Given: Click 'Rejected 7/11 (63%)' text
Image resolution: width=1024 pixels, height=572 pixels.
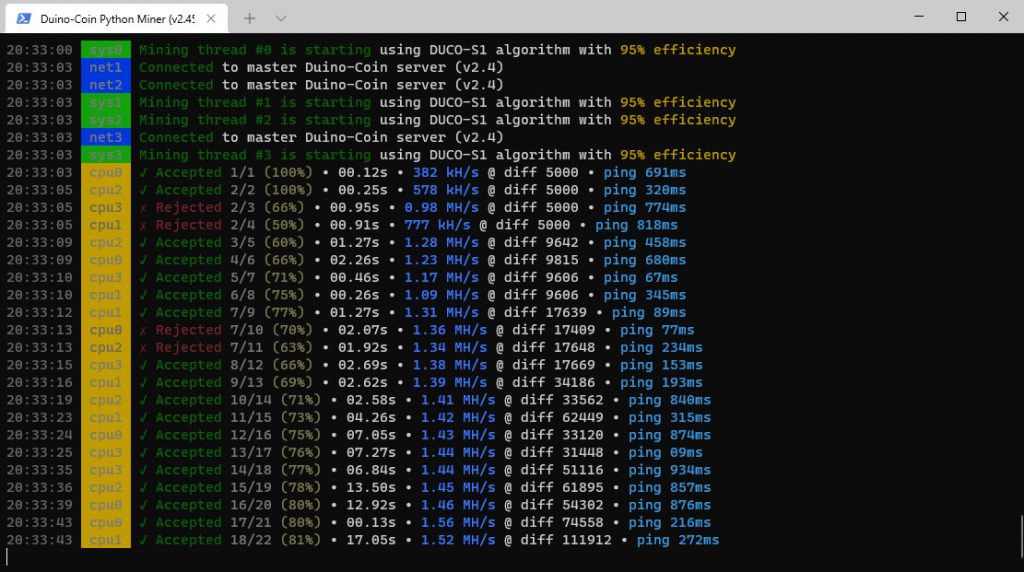Looking at the screenshot, I should click(234, 347).
